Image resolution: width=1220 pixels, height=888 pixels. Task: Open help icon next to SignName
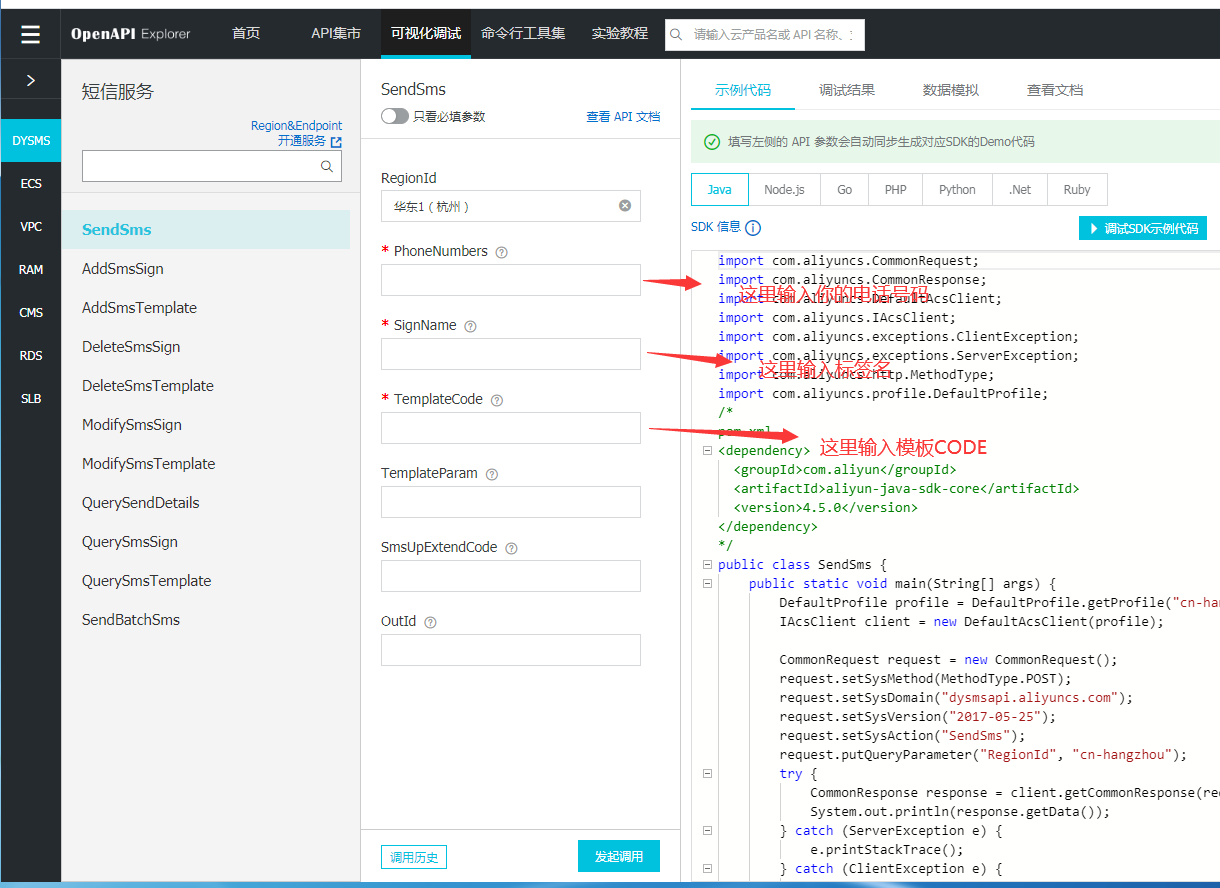[470, 326]
